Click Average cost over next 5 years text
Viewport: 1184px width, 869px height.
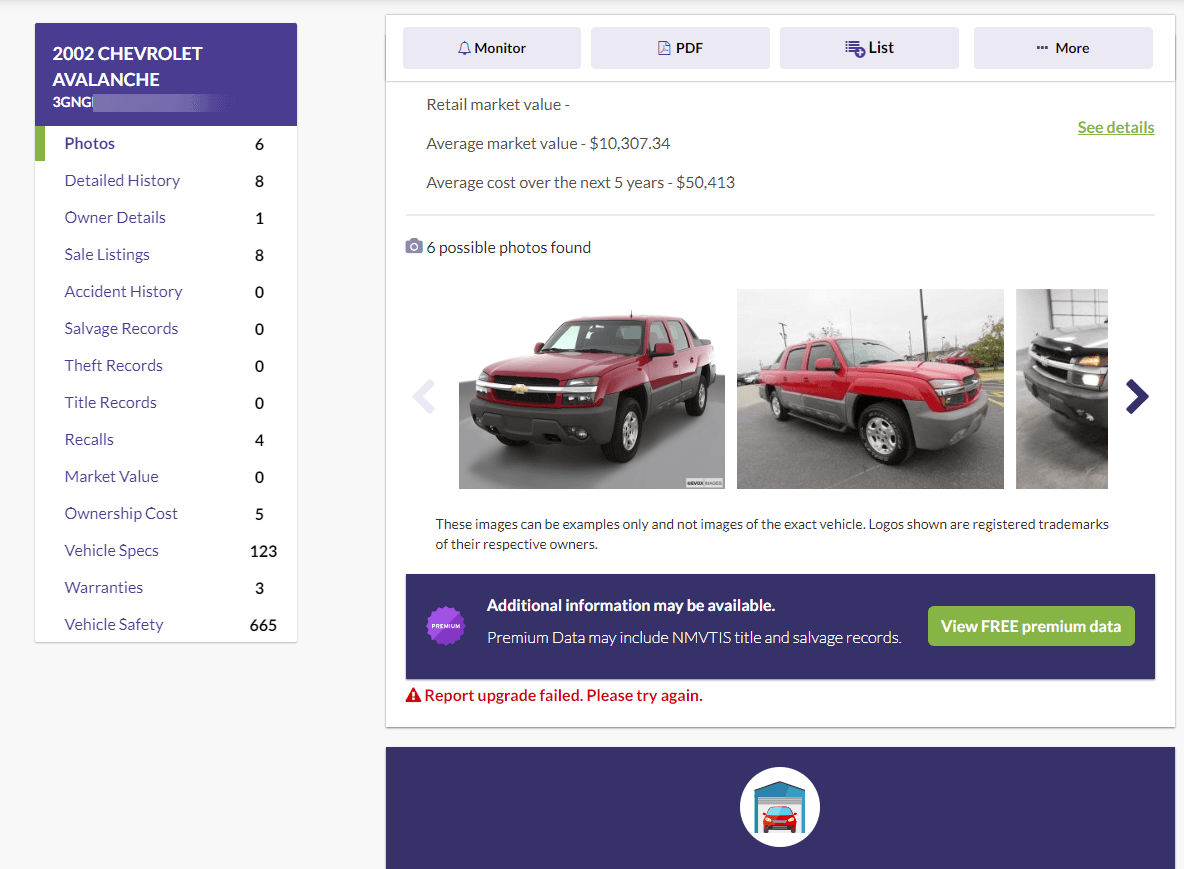point(581,183)
